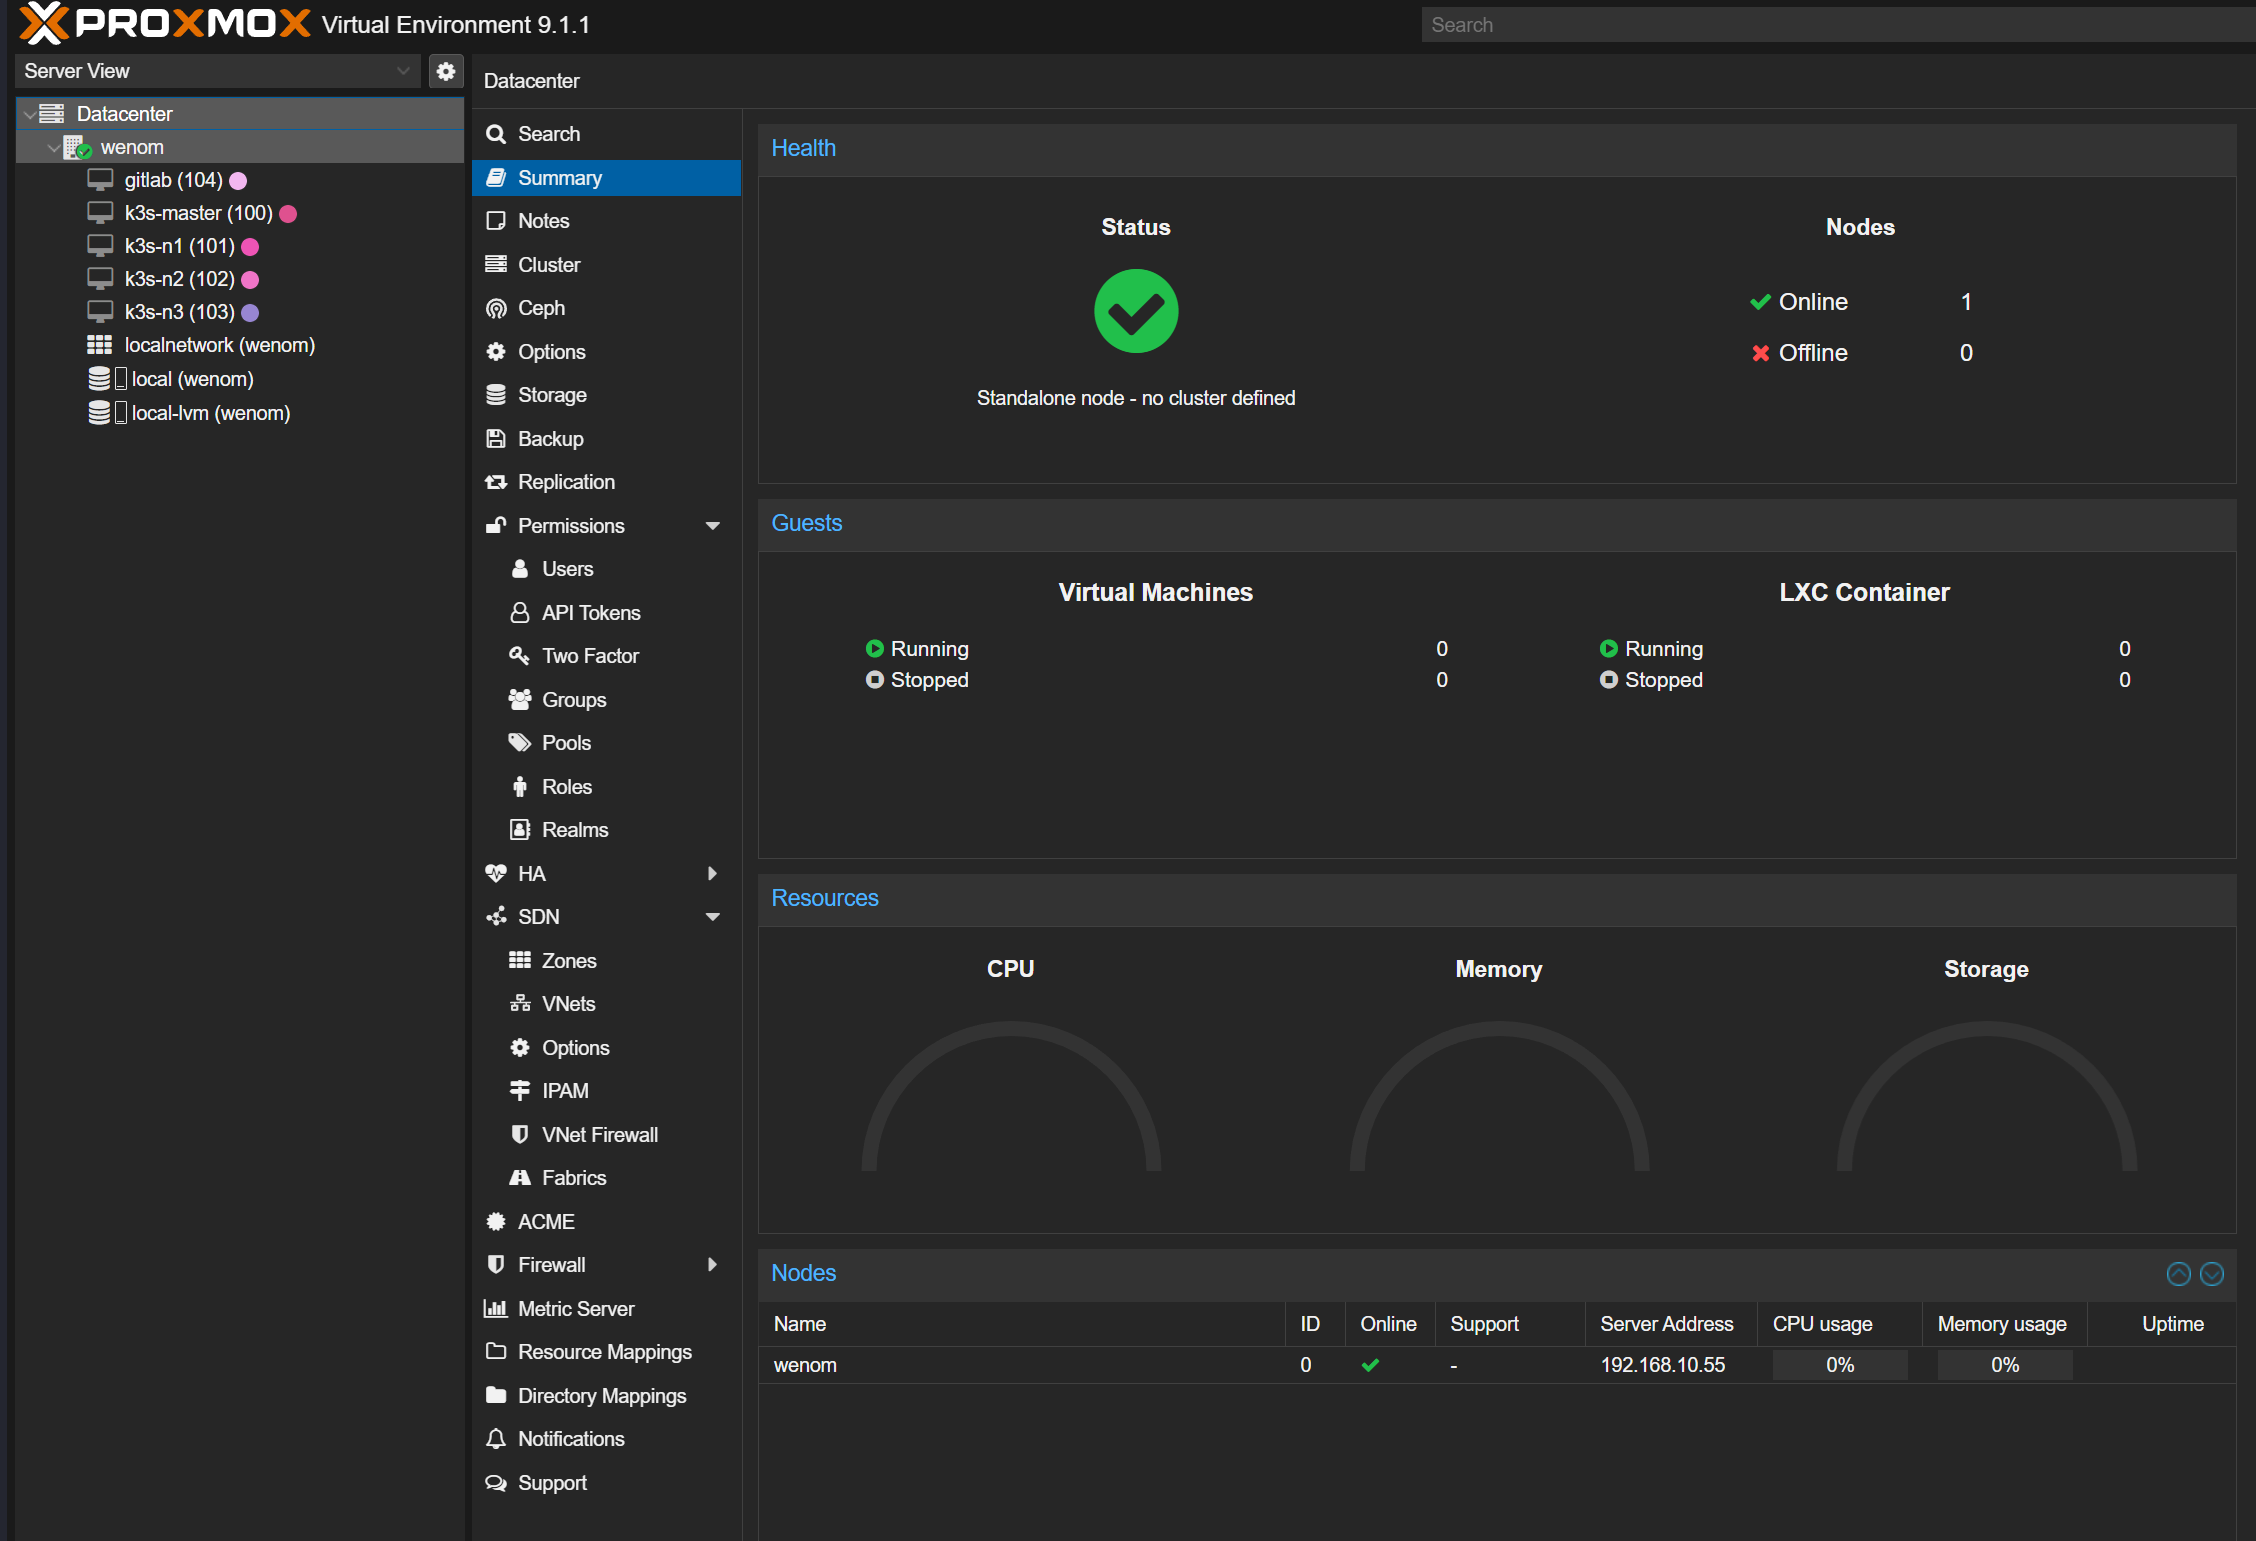The width and height of the screenshot is (2256, 1541).
Task: Click the Backup floppy disk icon
Action: (496, 439)
